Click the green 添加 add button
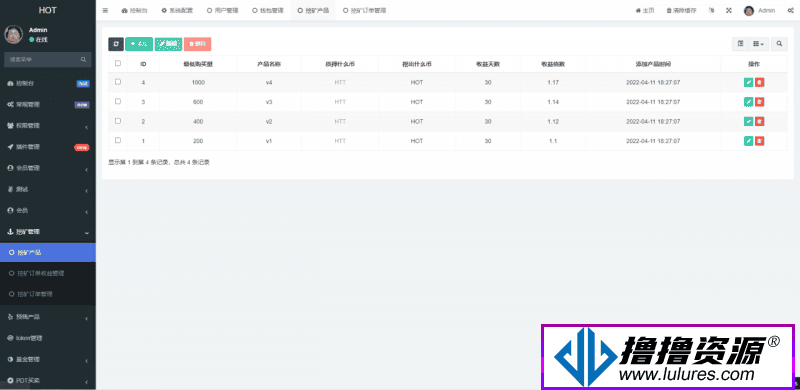 point(139,44)
